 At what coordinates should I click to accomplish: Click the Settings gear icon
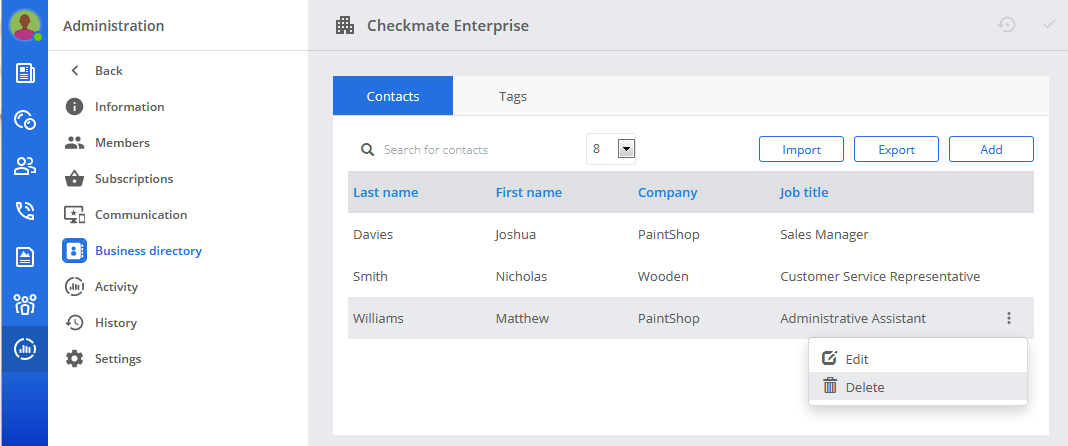tap(74, 359)
